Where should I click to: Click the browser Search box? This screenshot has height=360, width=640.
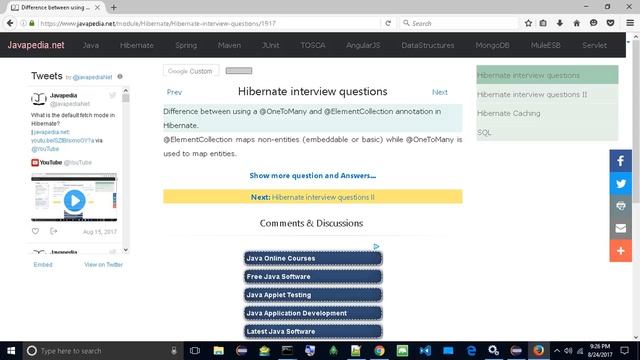point(458,23)
